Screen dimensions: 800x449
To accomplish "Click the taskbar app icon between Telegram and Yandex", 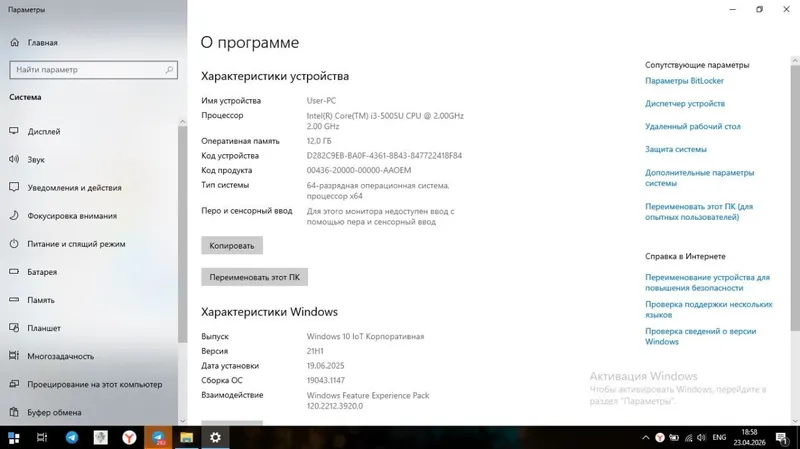I will coord(101,438).
